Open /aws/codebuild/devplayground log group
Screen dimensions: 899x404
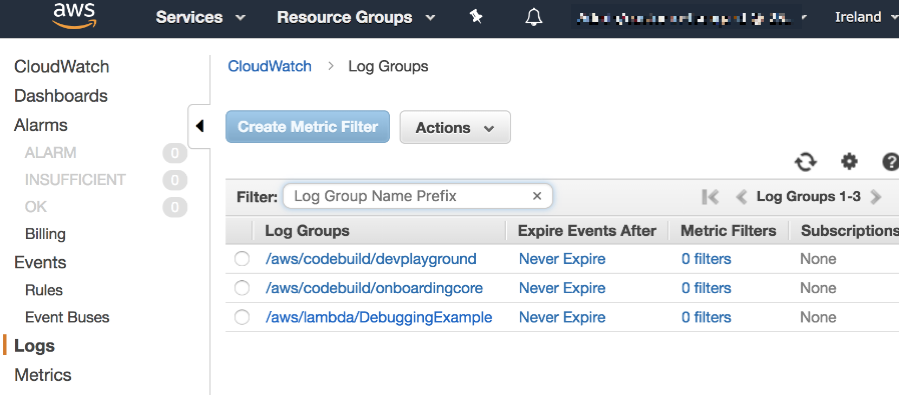(371, 259)
